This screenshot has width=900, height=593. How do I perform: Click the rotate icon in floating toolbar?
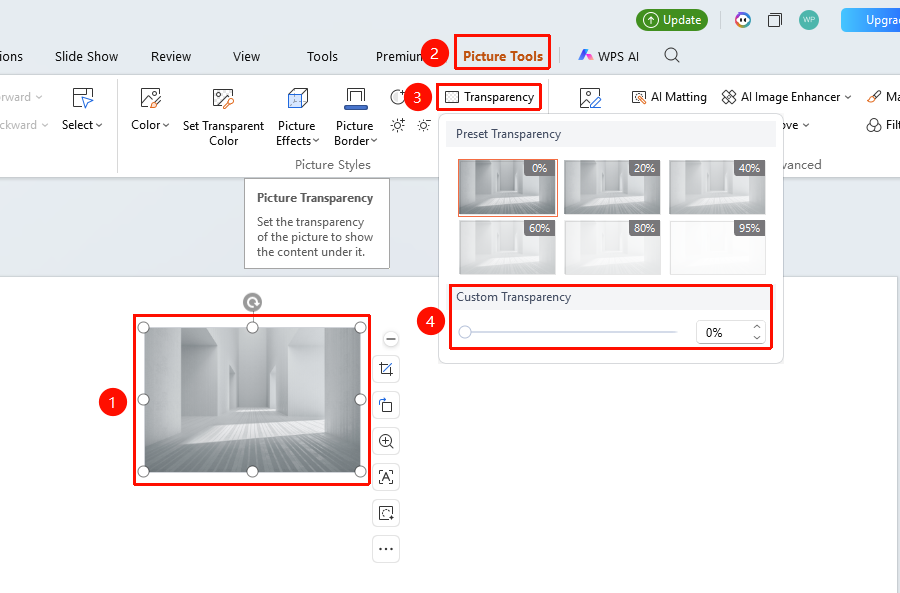[386, 405]
